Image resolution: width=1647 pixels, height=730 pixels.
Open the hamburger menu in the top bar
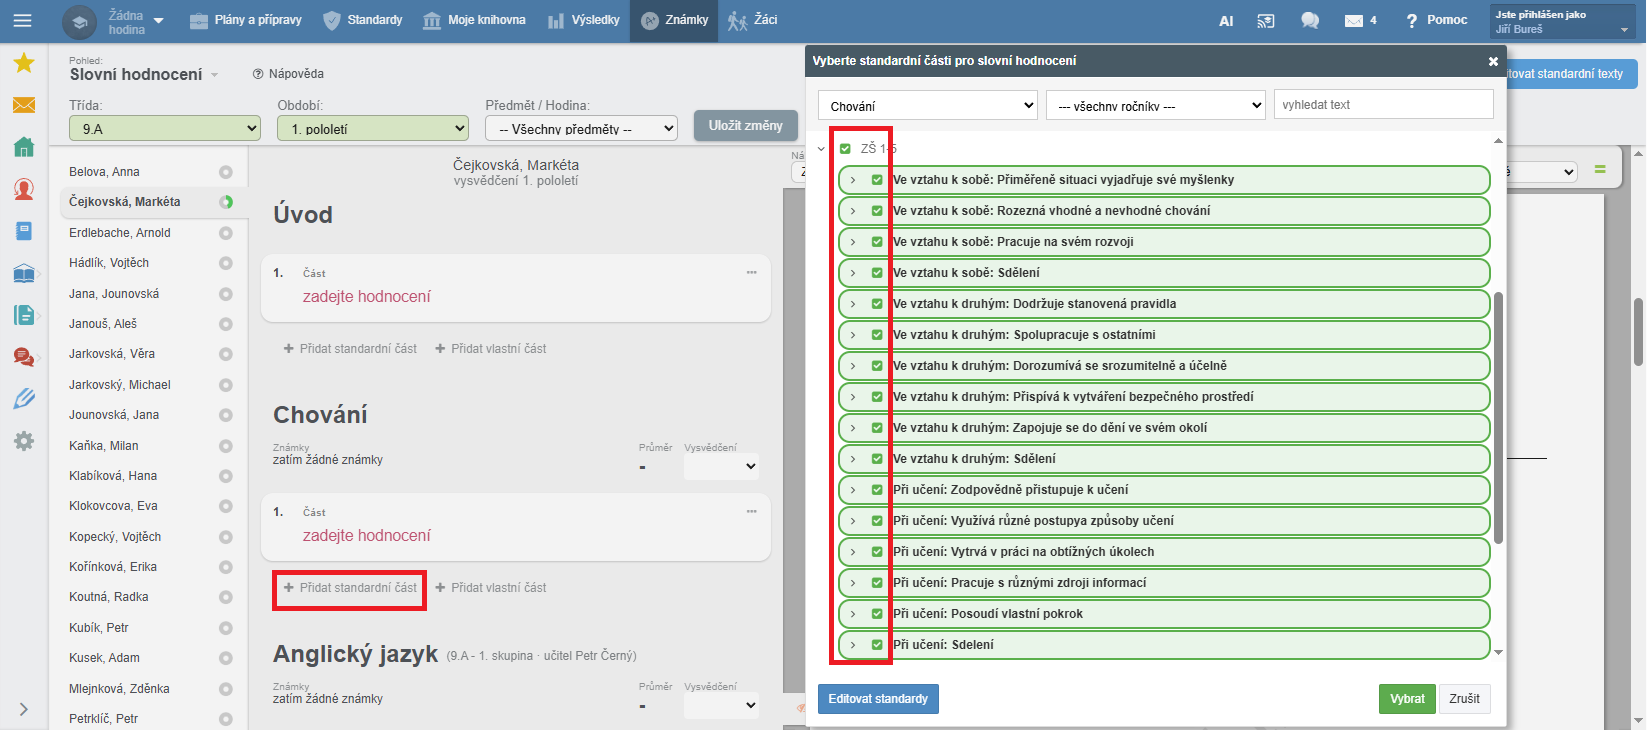[22, 20]
